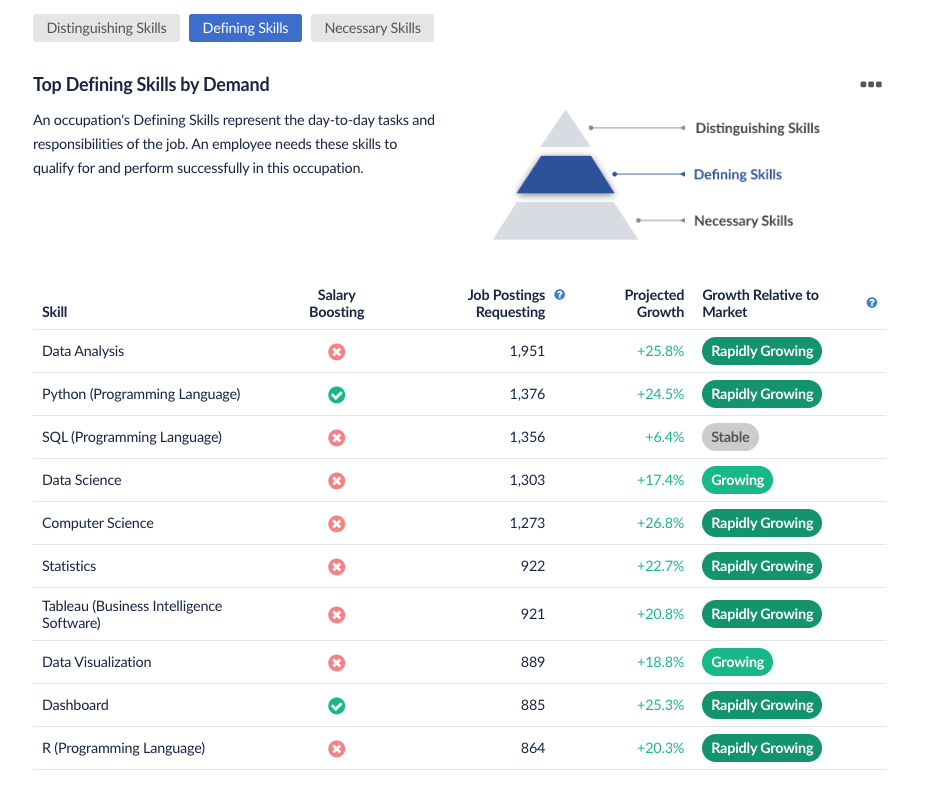
Task: Click Rapidly Growing badge in Statistics row
Action: coord(762,566)
